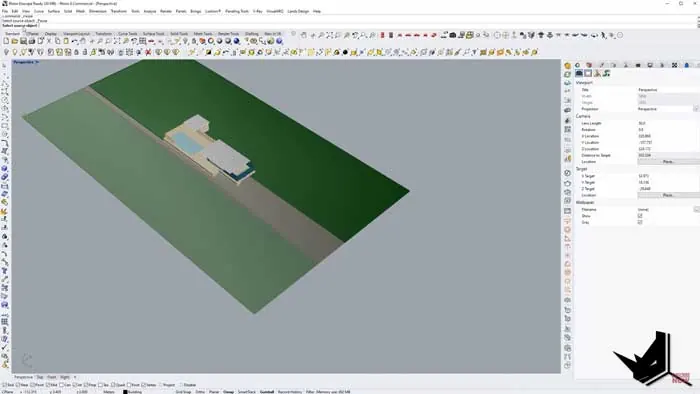Toggle Gumball in the status bar
The image size is (700, 394).
(x=267, y=392)
